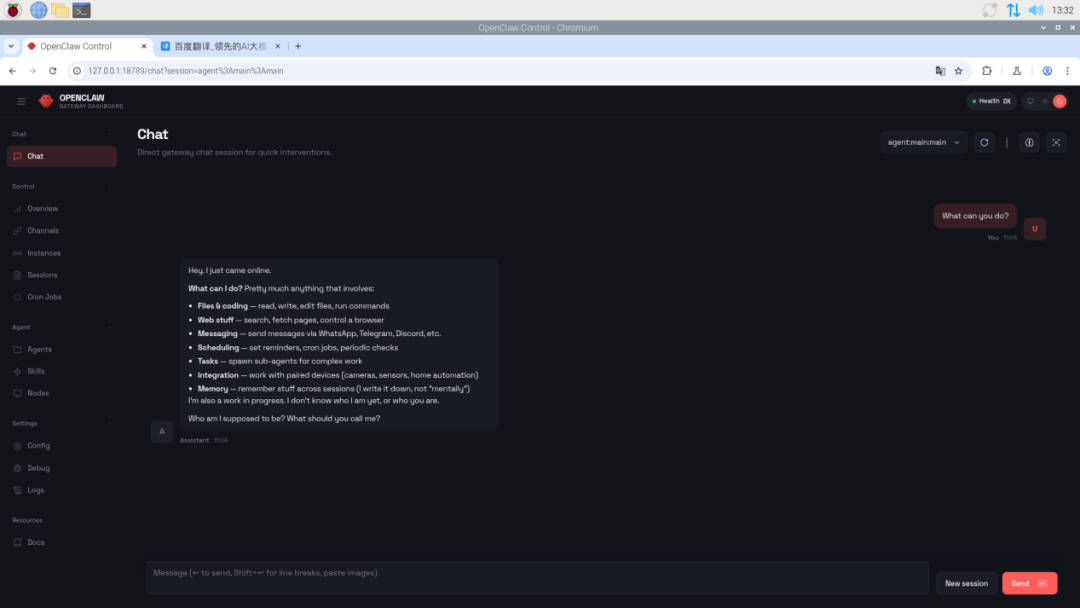Screen dimensions: 1080x608
Task: Collapse the Agent sidebar section
Action: 109,327
